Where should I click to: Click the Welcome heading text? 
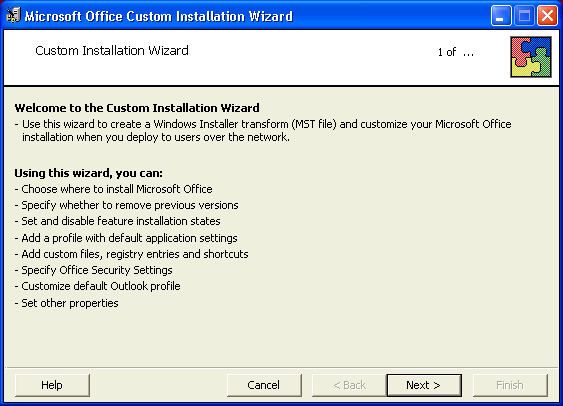[137, 108]
